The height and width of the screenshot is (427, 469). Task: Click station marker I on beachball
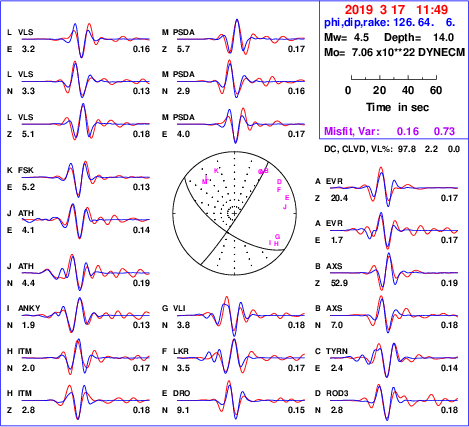pyautogui.click(x=270, y=242)
